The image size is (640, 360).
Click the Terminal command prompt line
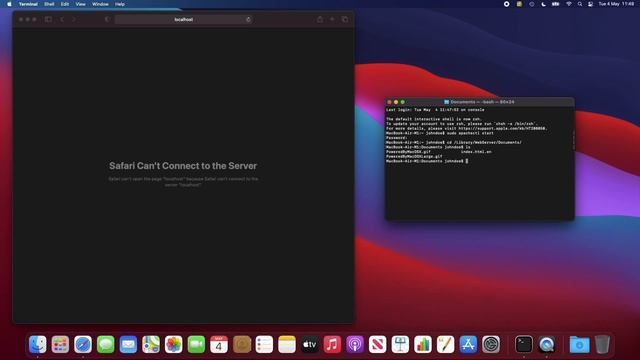point(427,161)
